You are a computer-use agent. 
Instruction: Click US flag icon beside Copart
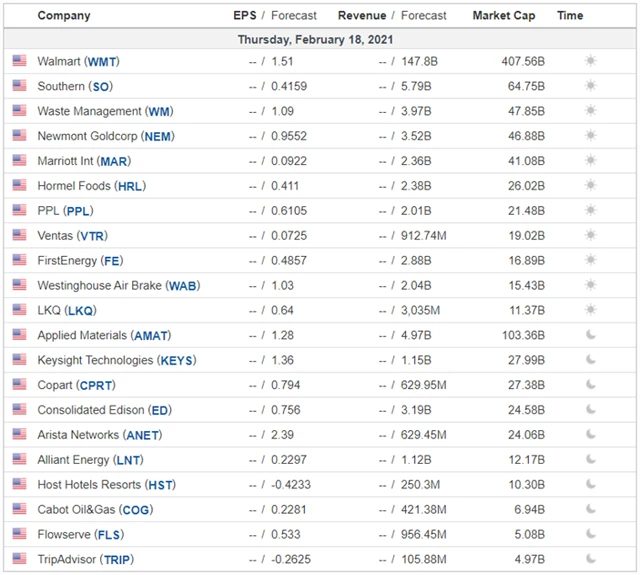pyautogui.click(x=19, y=385)
